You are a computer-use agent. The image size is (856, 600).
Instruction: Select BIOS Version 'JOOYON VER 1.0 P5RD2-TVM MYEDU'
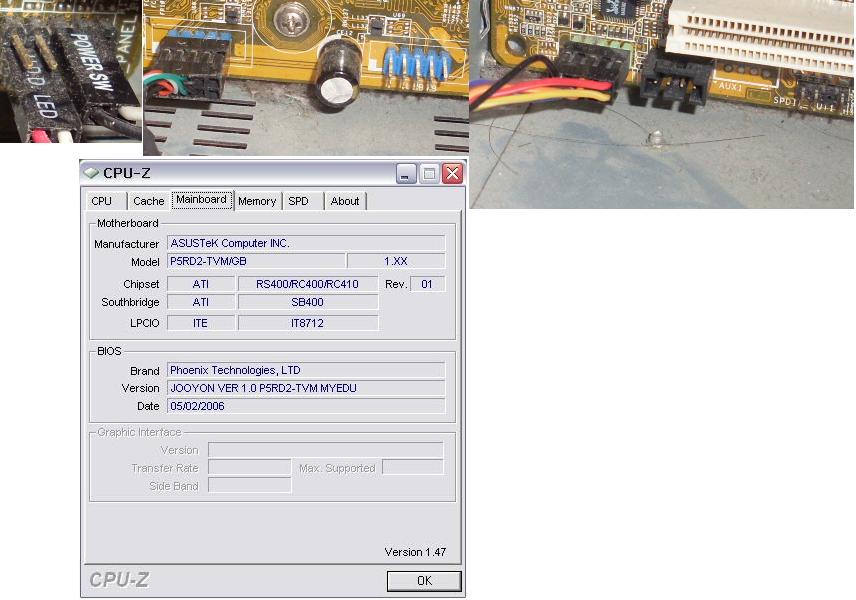coord(306,388)
